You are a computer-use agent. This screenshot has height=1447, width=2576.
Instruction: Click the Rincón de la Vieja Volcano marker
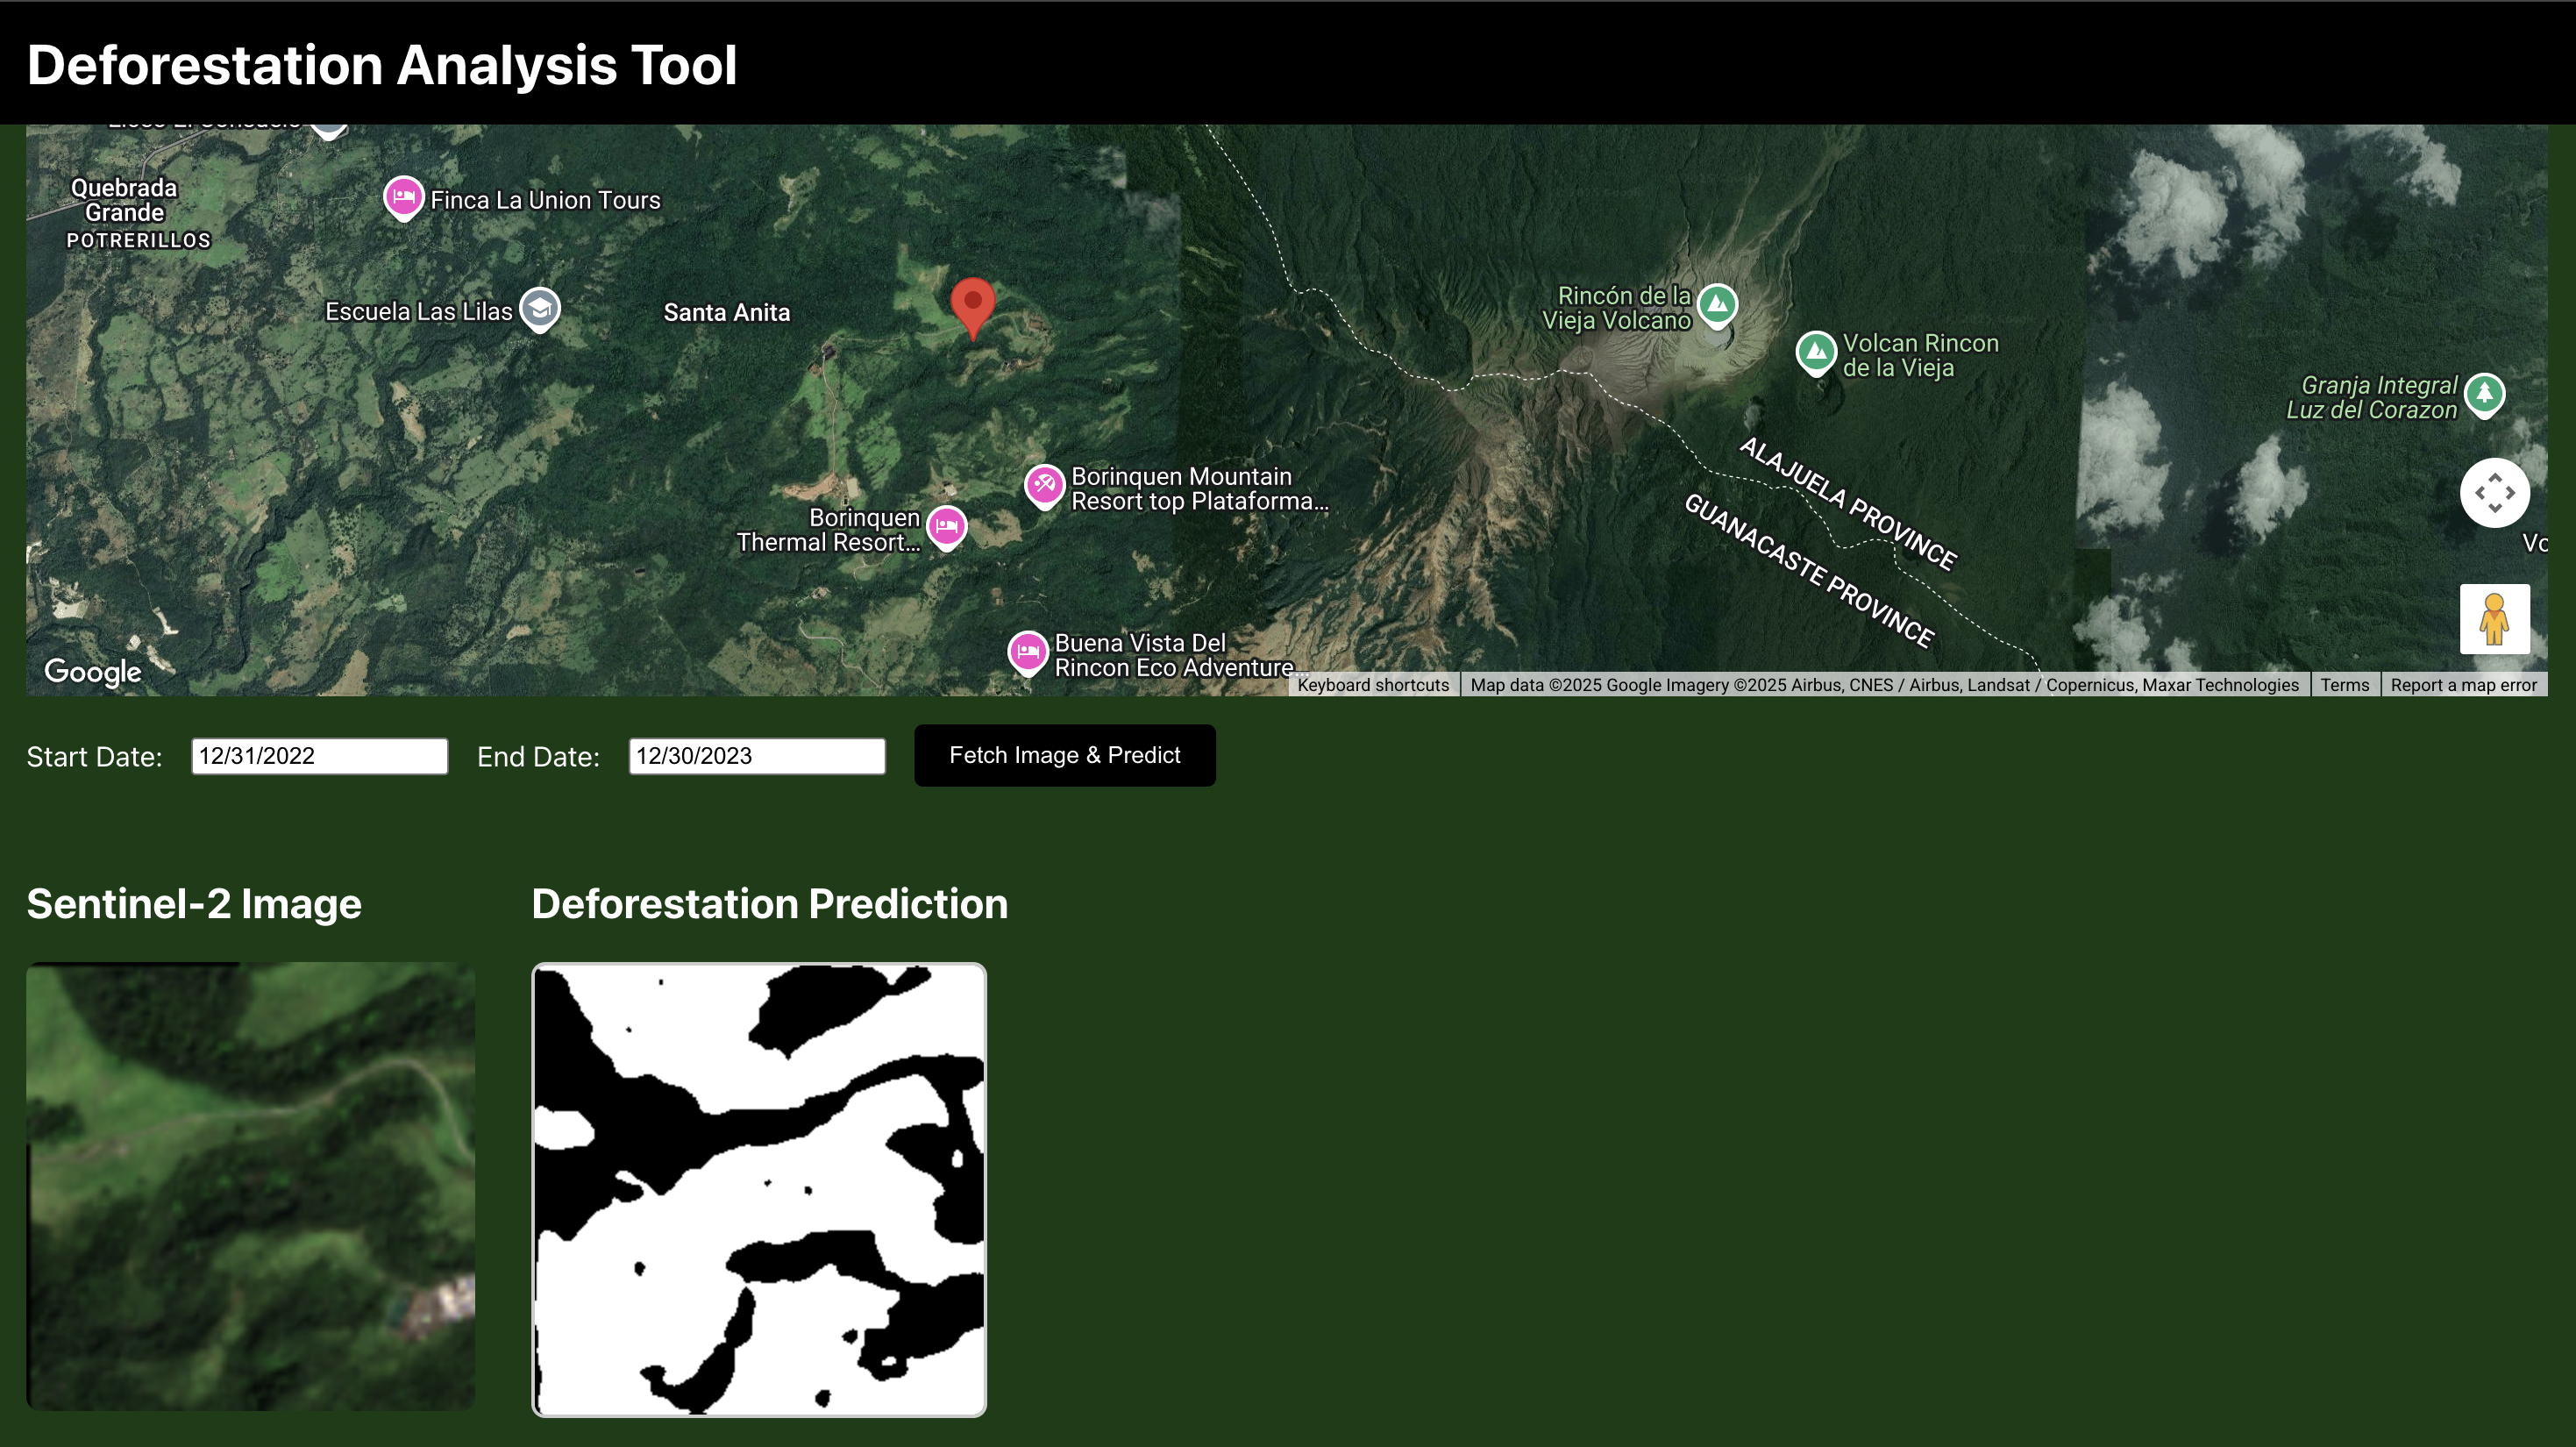click(x=1716, y=304)
